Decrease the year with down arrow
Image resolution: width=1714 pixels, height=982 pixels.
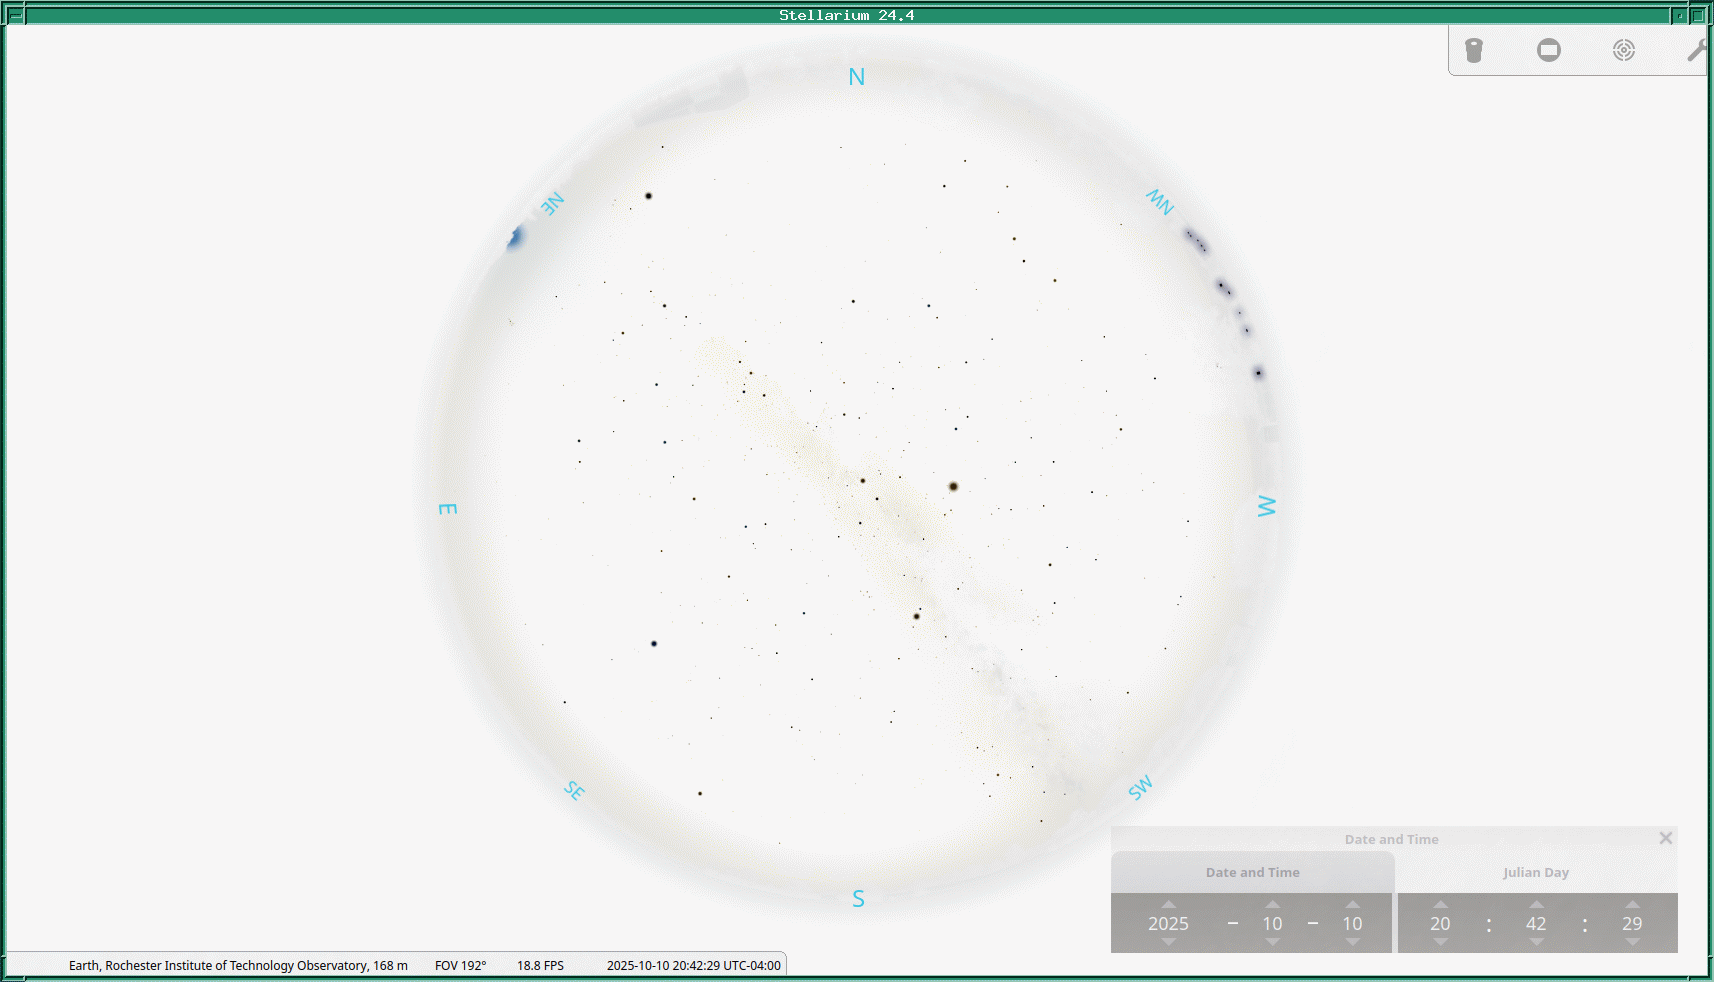point(1168,942)
